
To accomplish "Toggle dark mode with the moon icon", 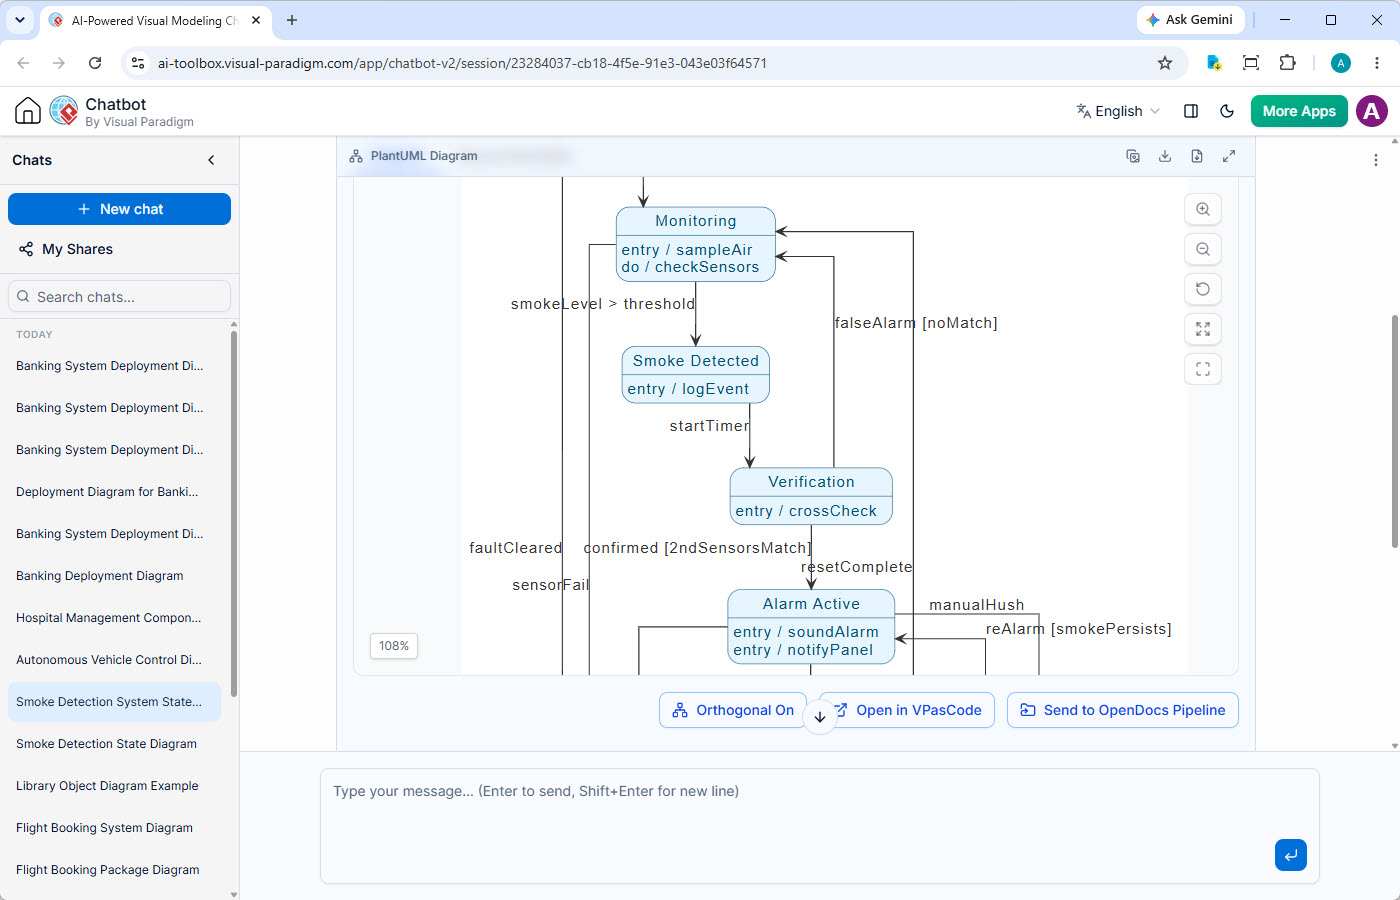I will click(x=1227, y=111).
